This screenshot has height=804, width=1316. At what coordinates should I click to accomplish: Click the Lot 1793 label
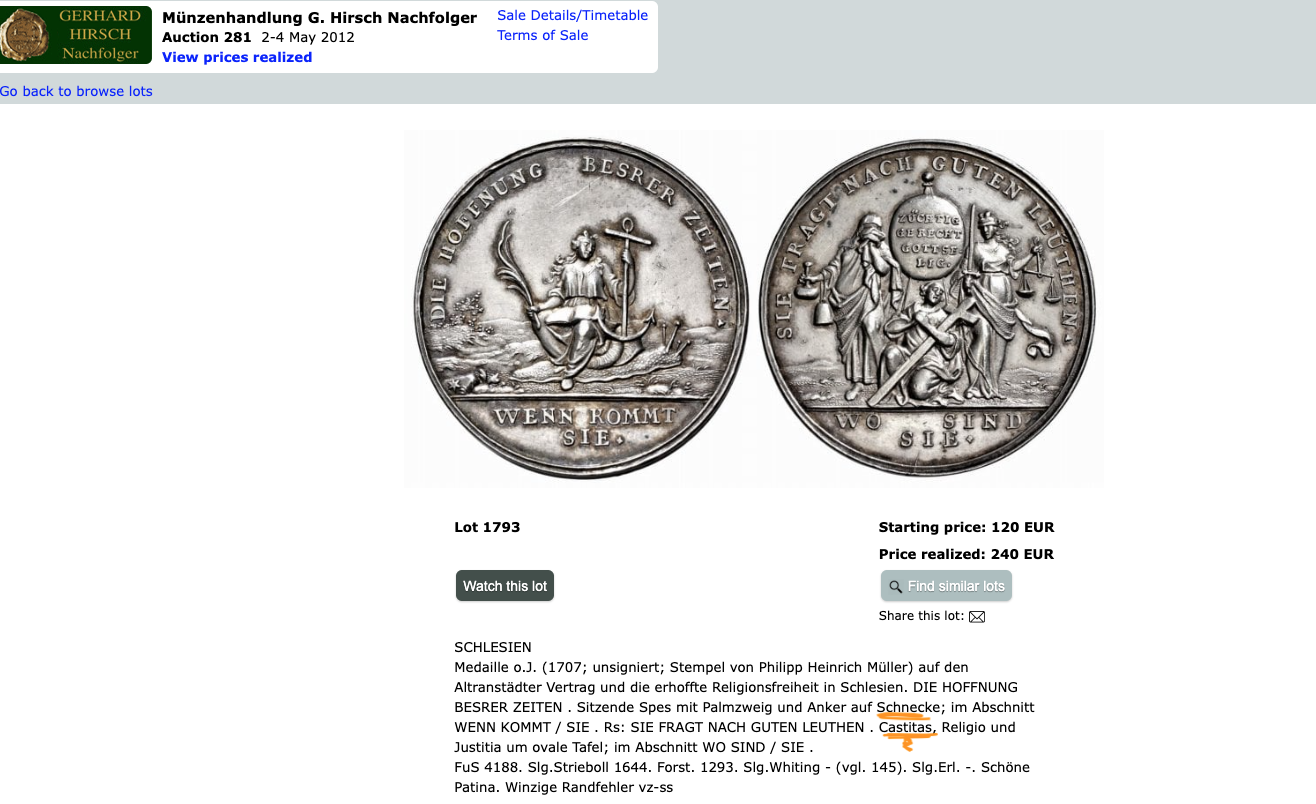pos(487,527)
